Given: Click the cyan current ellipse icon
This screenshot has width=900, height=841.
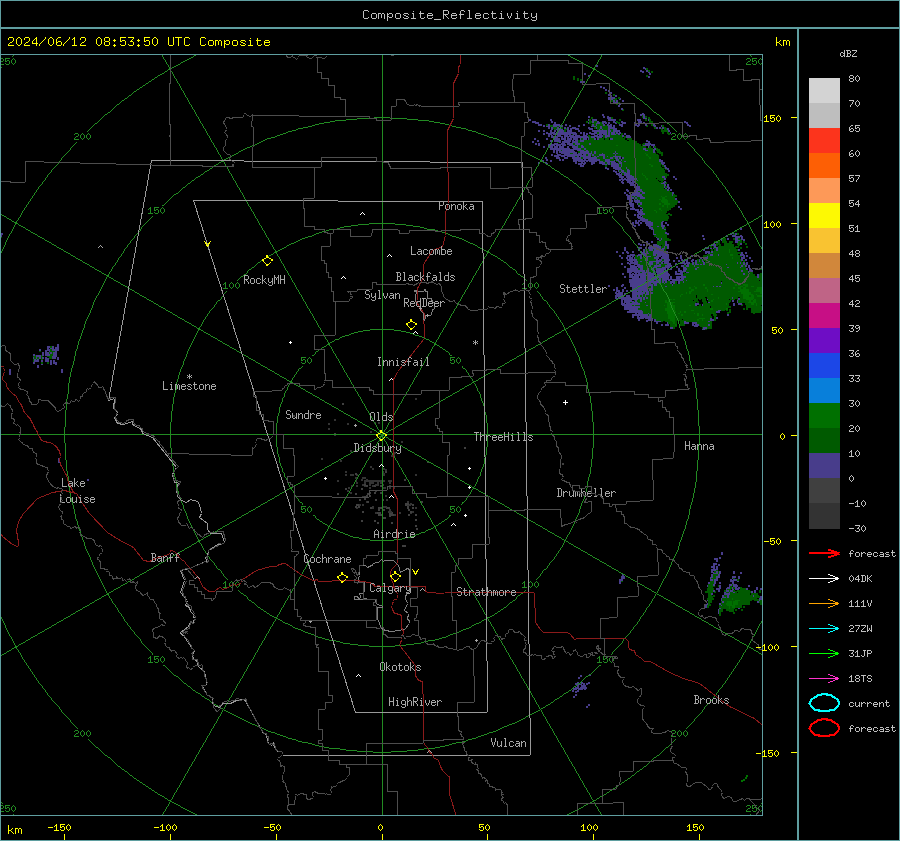Looking at the screenshot, I should pyautogui.click(x=824, y=703).
